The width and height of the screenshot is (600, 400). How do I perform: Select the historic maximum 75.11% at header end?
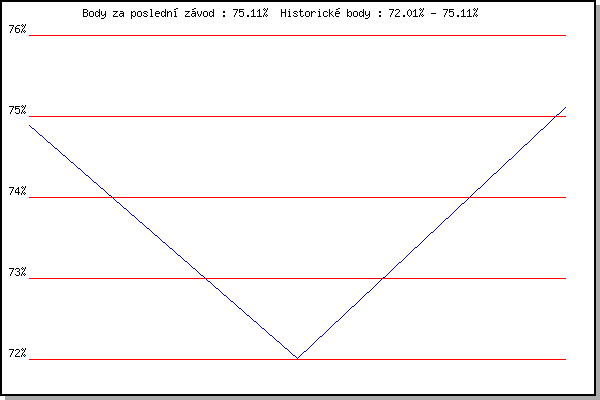pos(458,13)
